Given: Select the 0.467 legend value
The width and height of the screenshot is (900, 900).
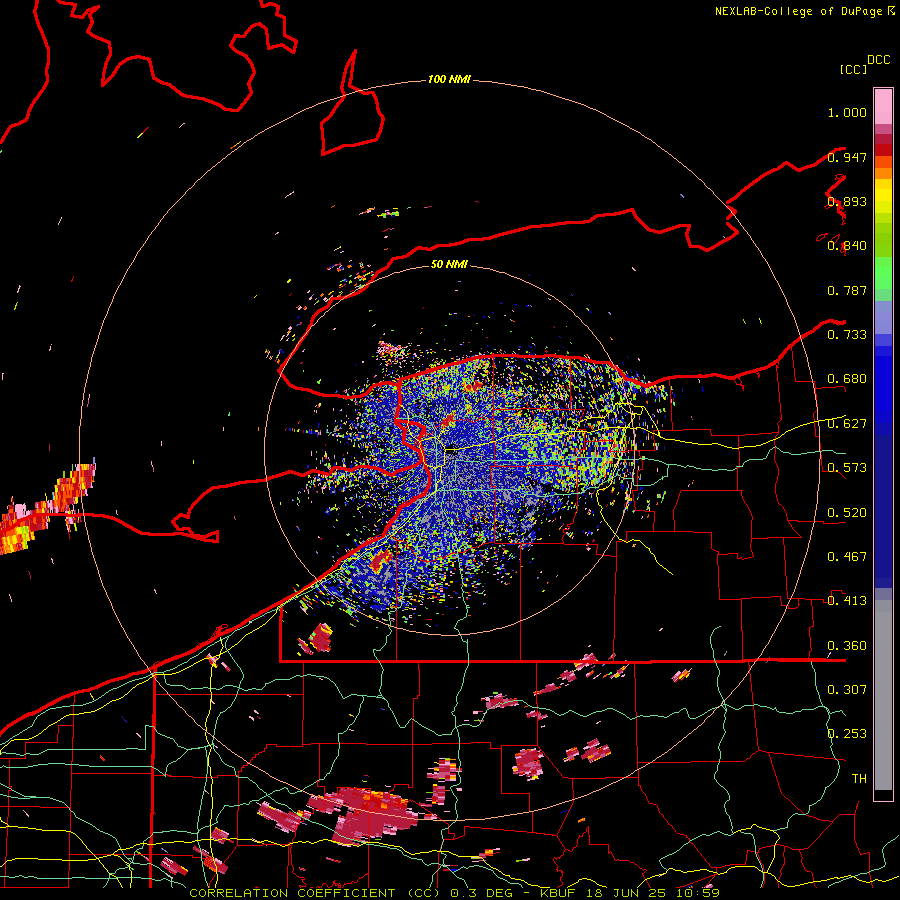Looking at the screenshot, I should [x=847, y=557].
